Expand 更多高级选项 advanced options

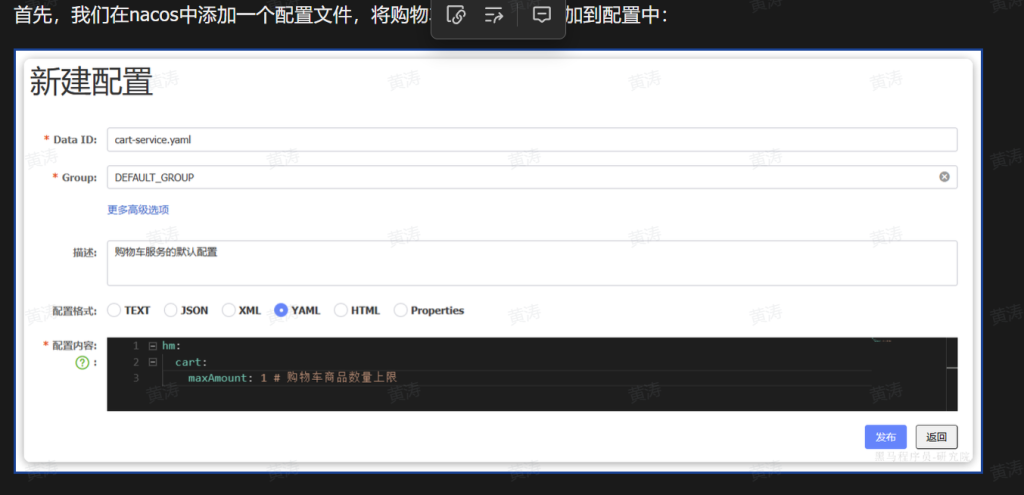(x=138, y=209)
